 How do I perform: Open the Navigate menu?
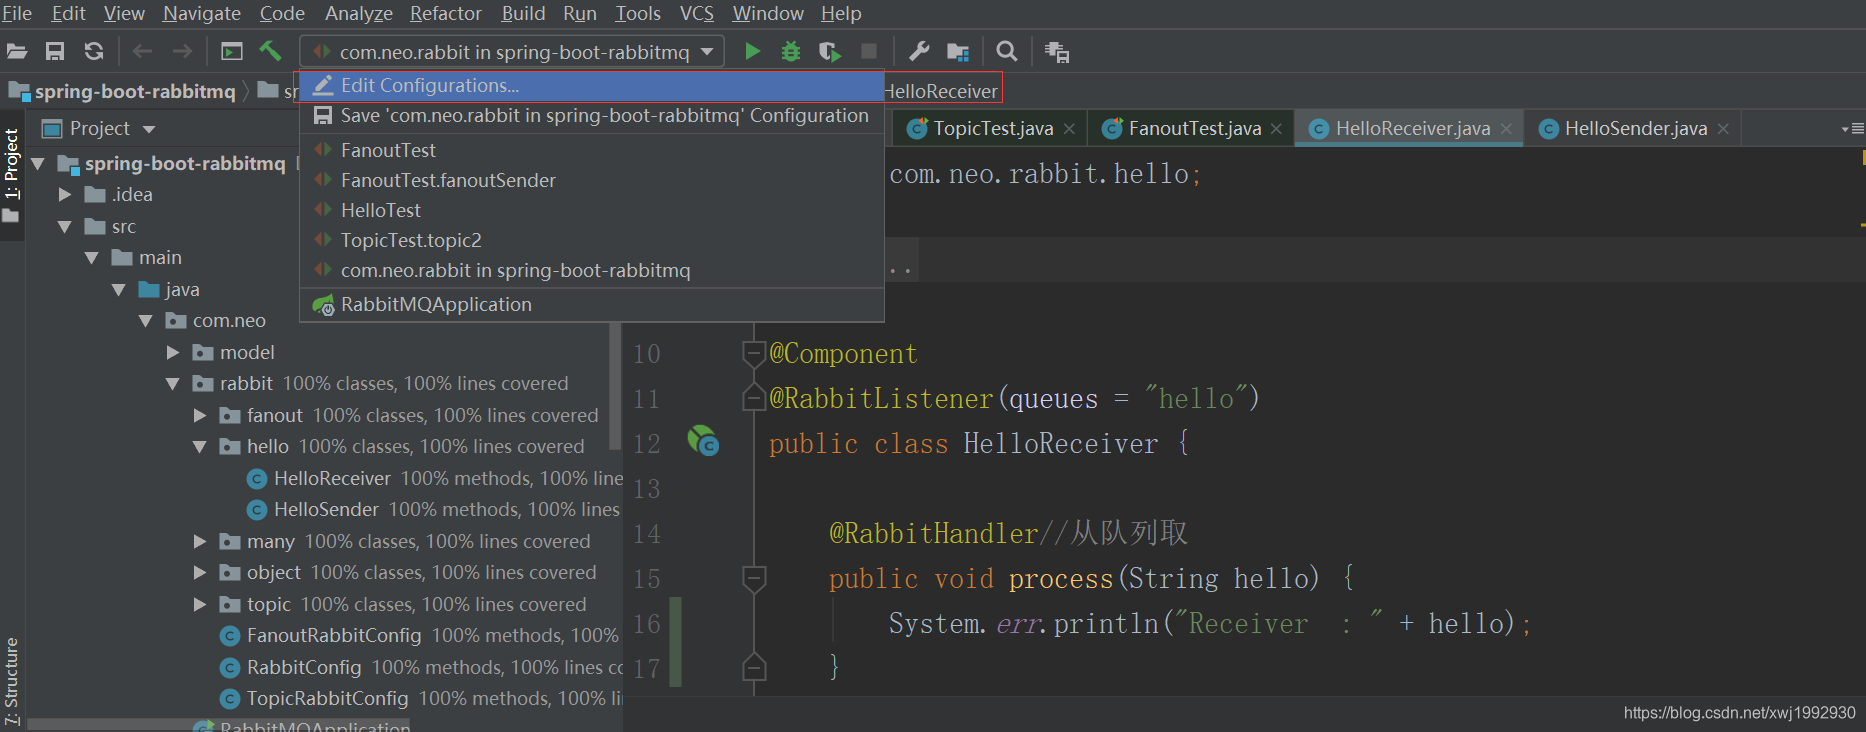202,13
